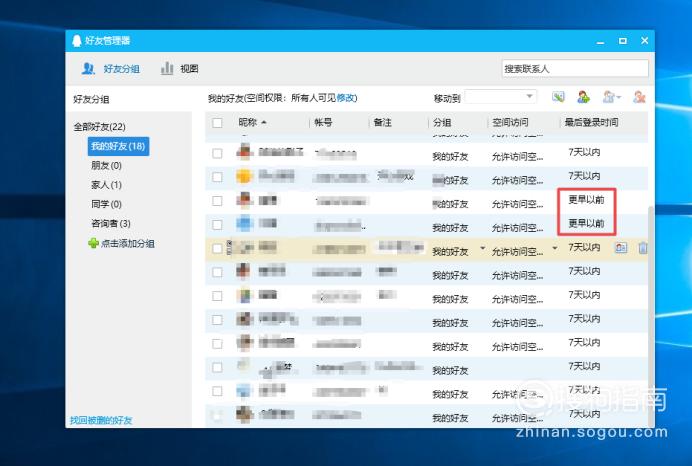Viewport: 692px width, 466px height.
Task: Expand the 我的好友 group dropdown in highlighted row
Action: coord(482,248)
